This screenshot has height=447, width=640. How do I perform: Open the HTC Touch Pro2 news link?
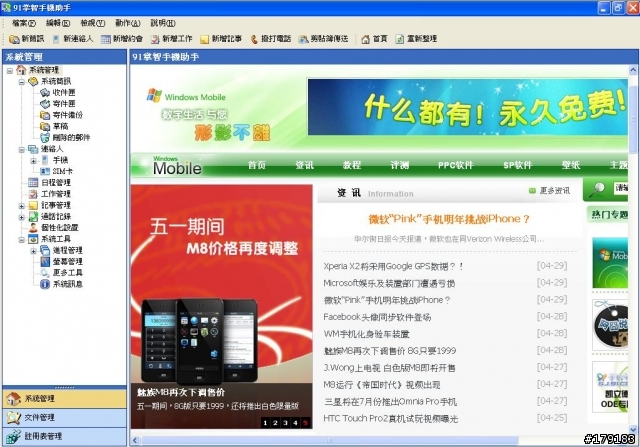391,418
